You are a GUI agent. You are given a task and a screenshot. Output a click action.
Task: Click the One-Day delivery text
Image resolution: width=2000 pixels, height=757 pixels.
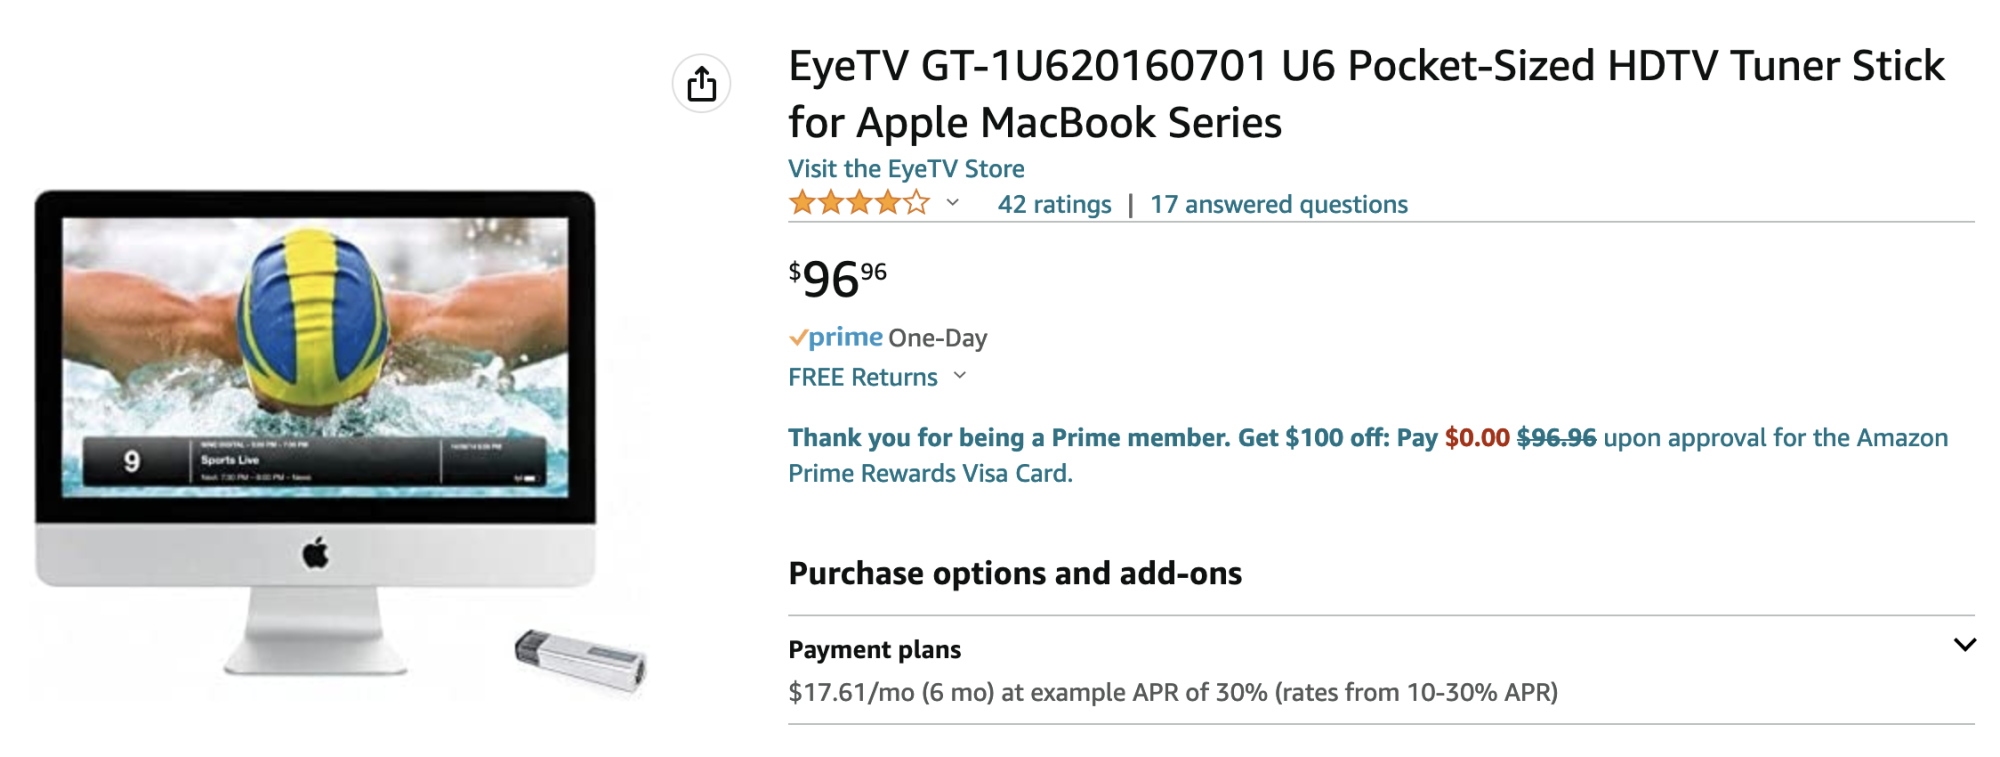(937, 338)
